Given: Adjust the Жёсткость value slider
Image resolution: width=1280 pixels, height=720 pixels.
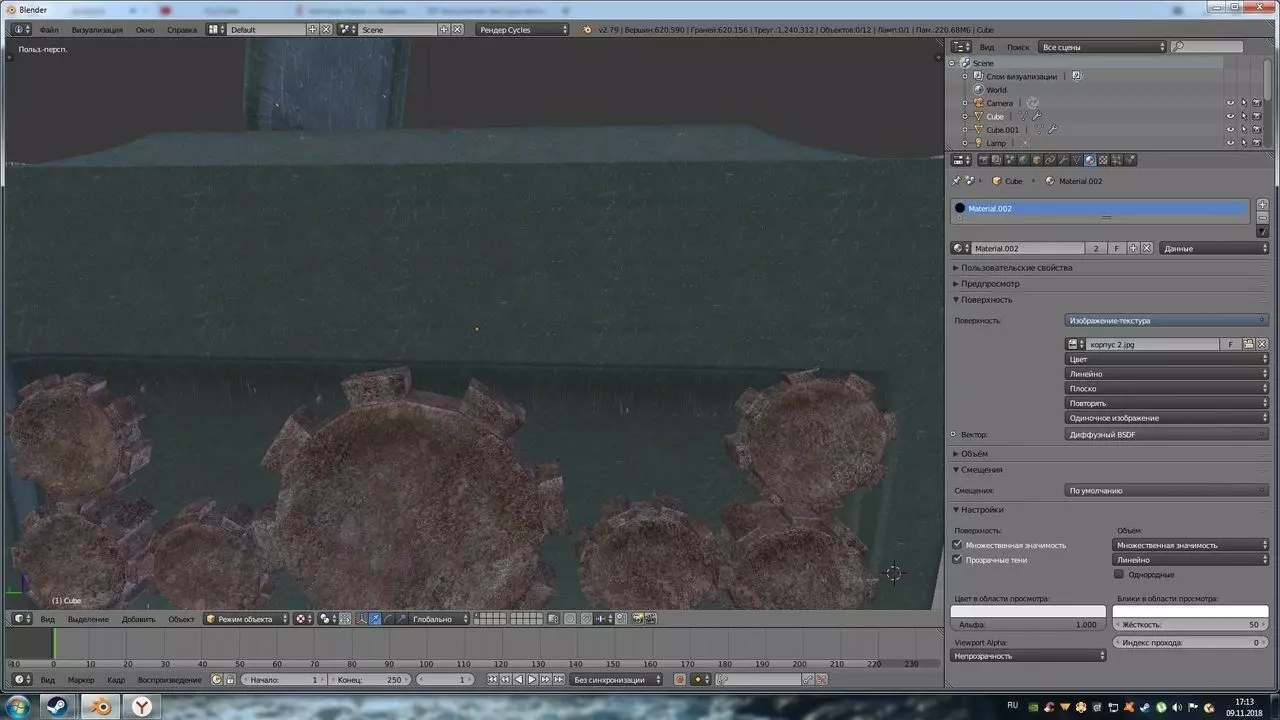Looking at the screenshot, I should tap(1190, 625).
